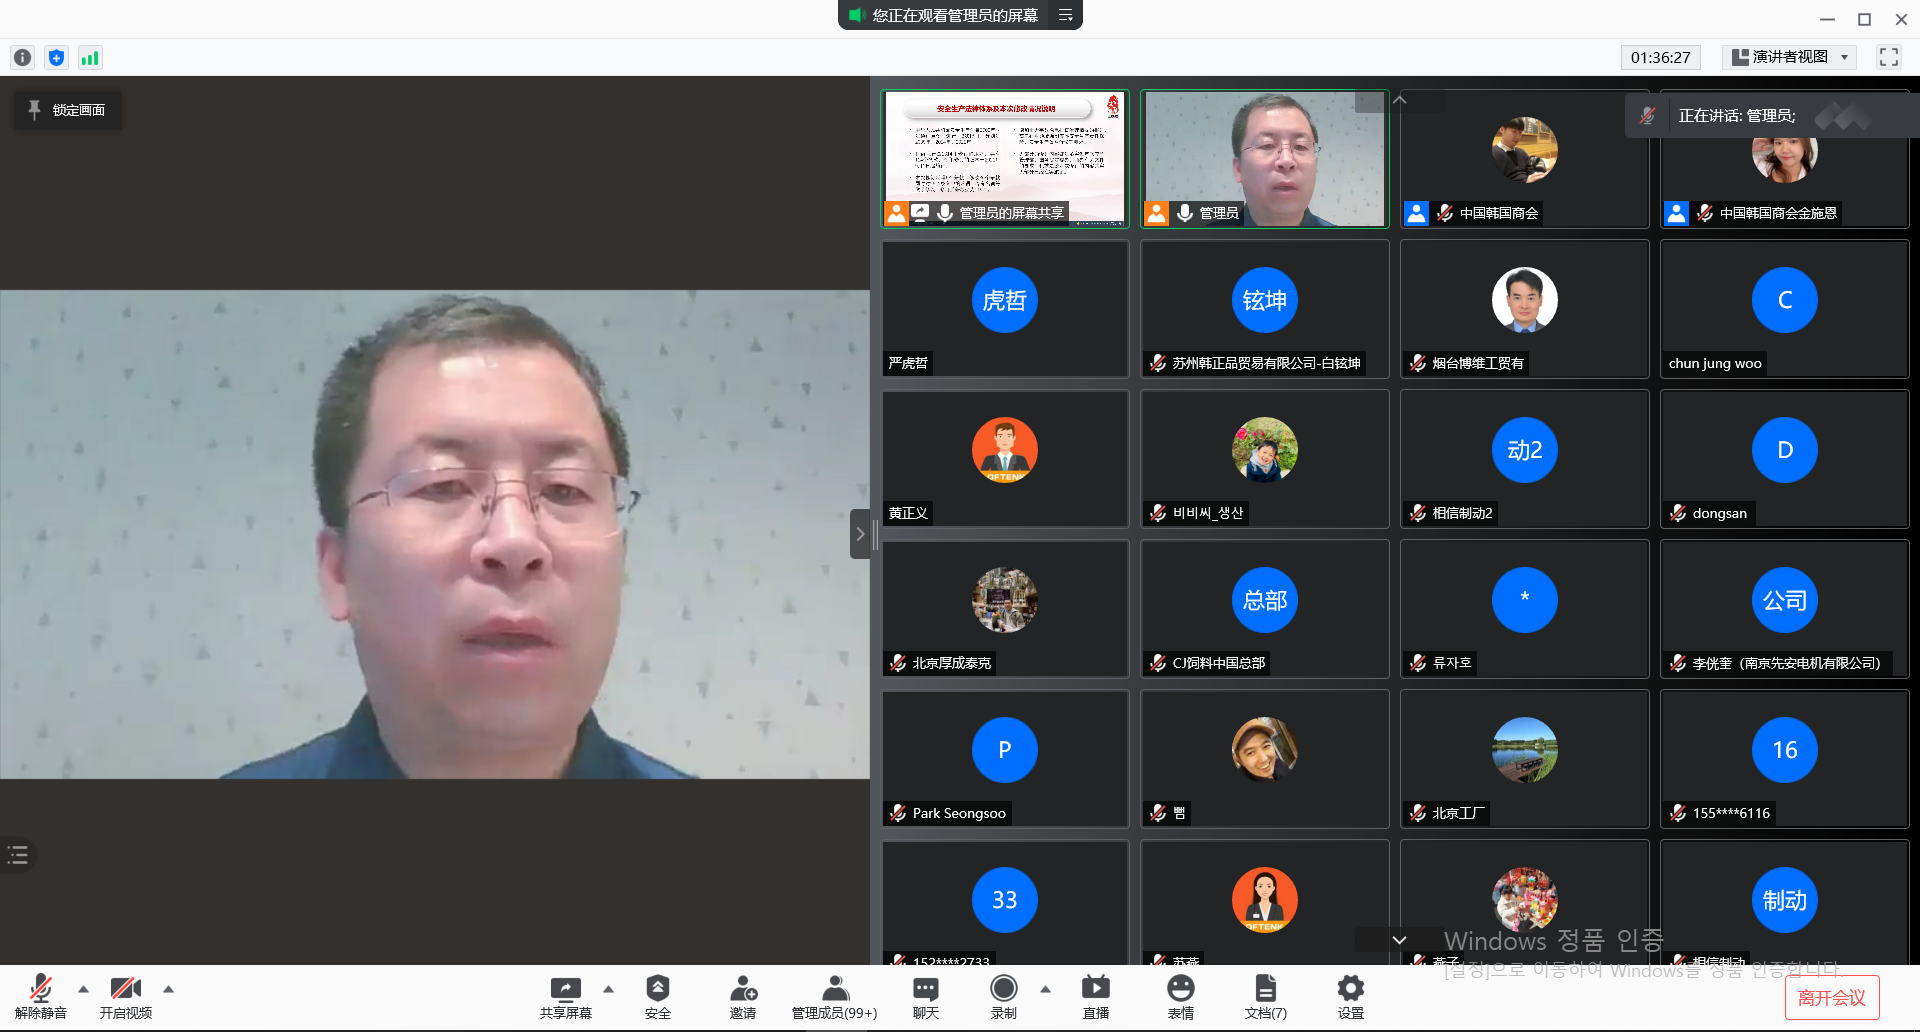1920x1032 pixels.
Task: Open menu icon beside 您正在观看管理员的屏幕
Action: point(1066,15)
